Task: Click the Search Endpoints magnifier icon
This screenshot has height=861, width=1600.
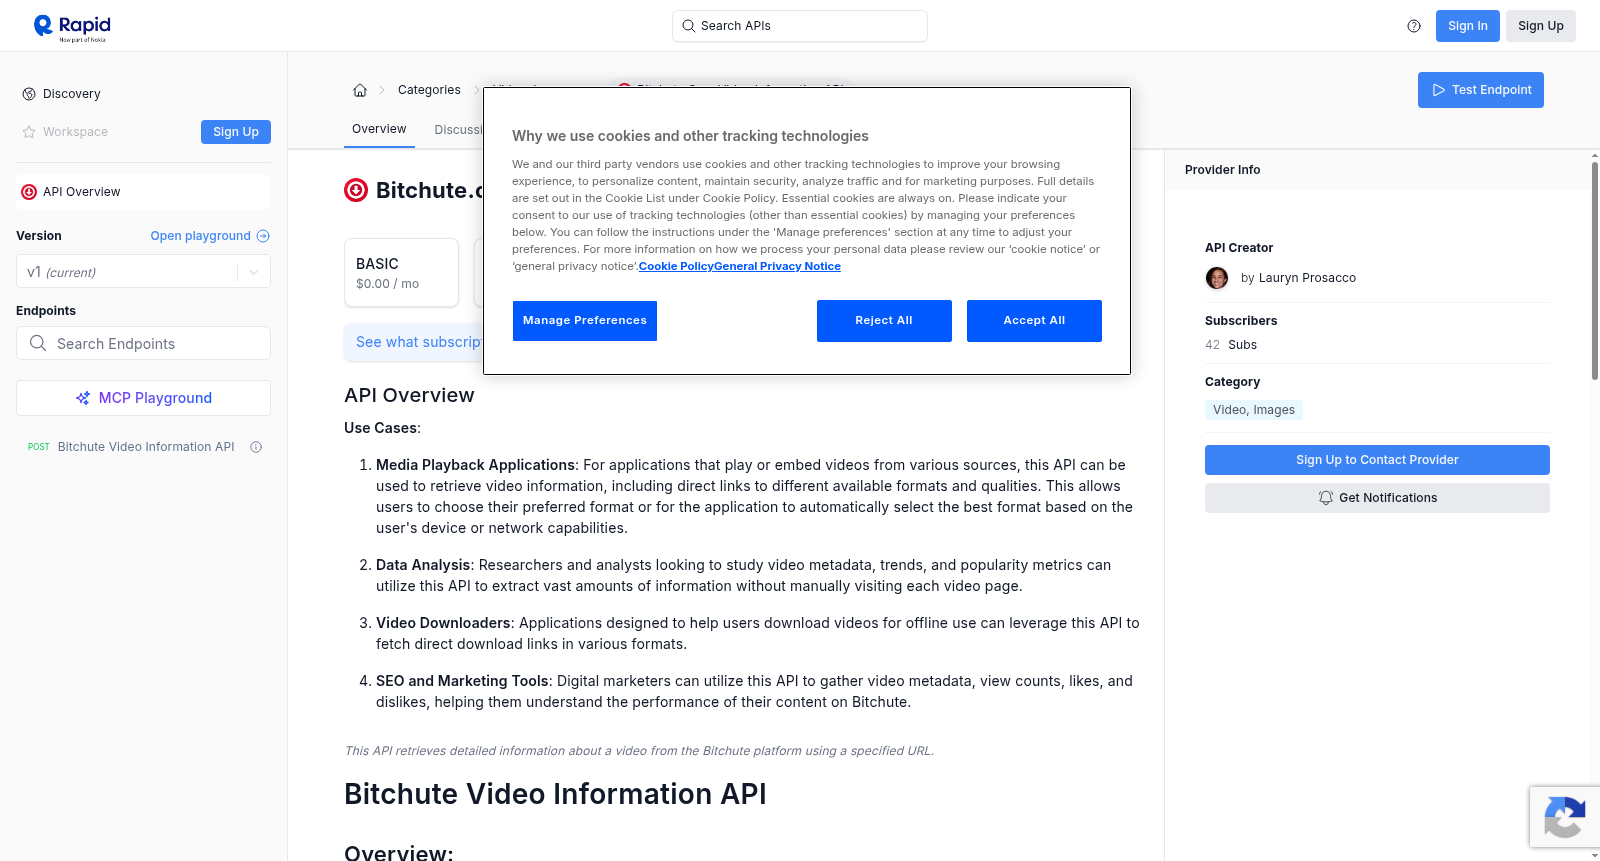Action: (38, 343)
